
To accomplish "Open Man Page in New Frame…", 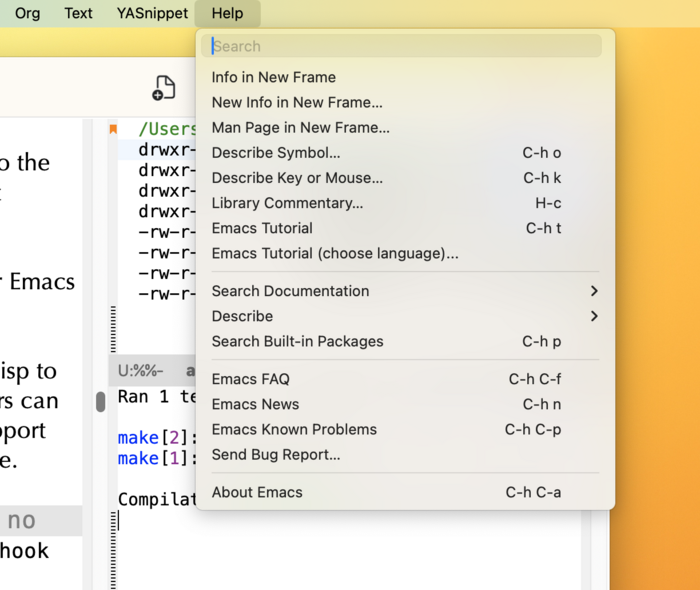I will 405,128.
